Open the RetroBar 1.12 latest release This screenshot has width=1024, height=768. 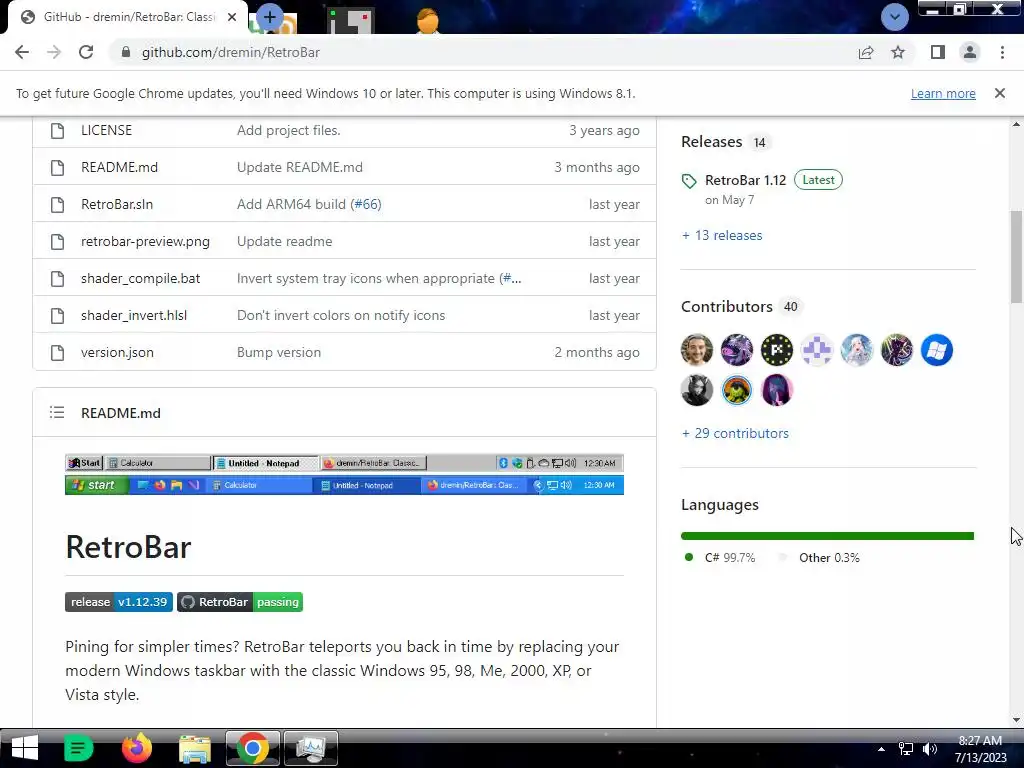(x=745, y=180)
